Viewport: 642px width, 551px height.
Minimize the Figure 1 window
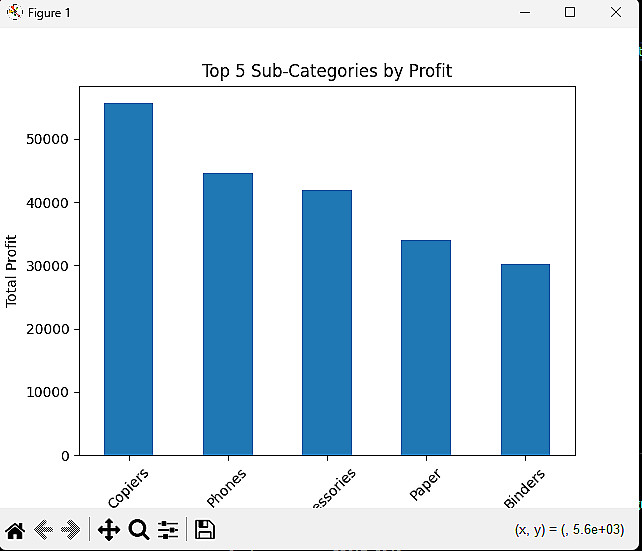point(525,12)
